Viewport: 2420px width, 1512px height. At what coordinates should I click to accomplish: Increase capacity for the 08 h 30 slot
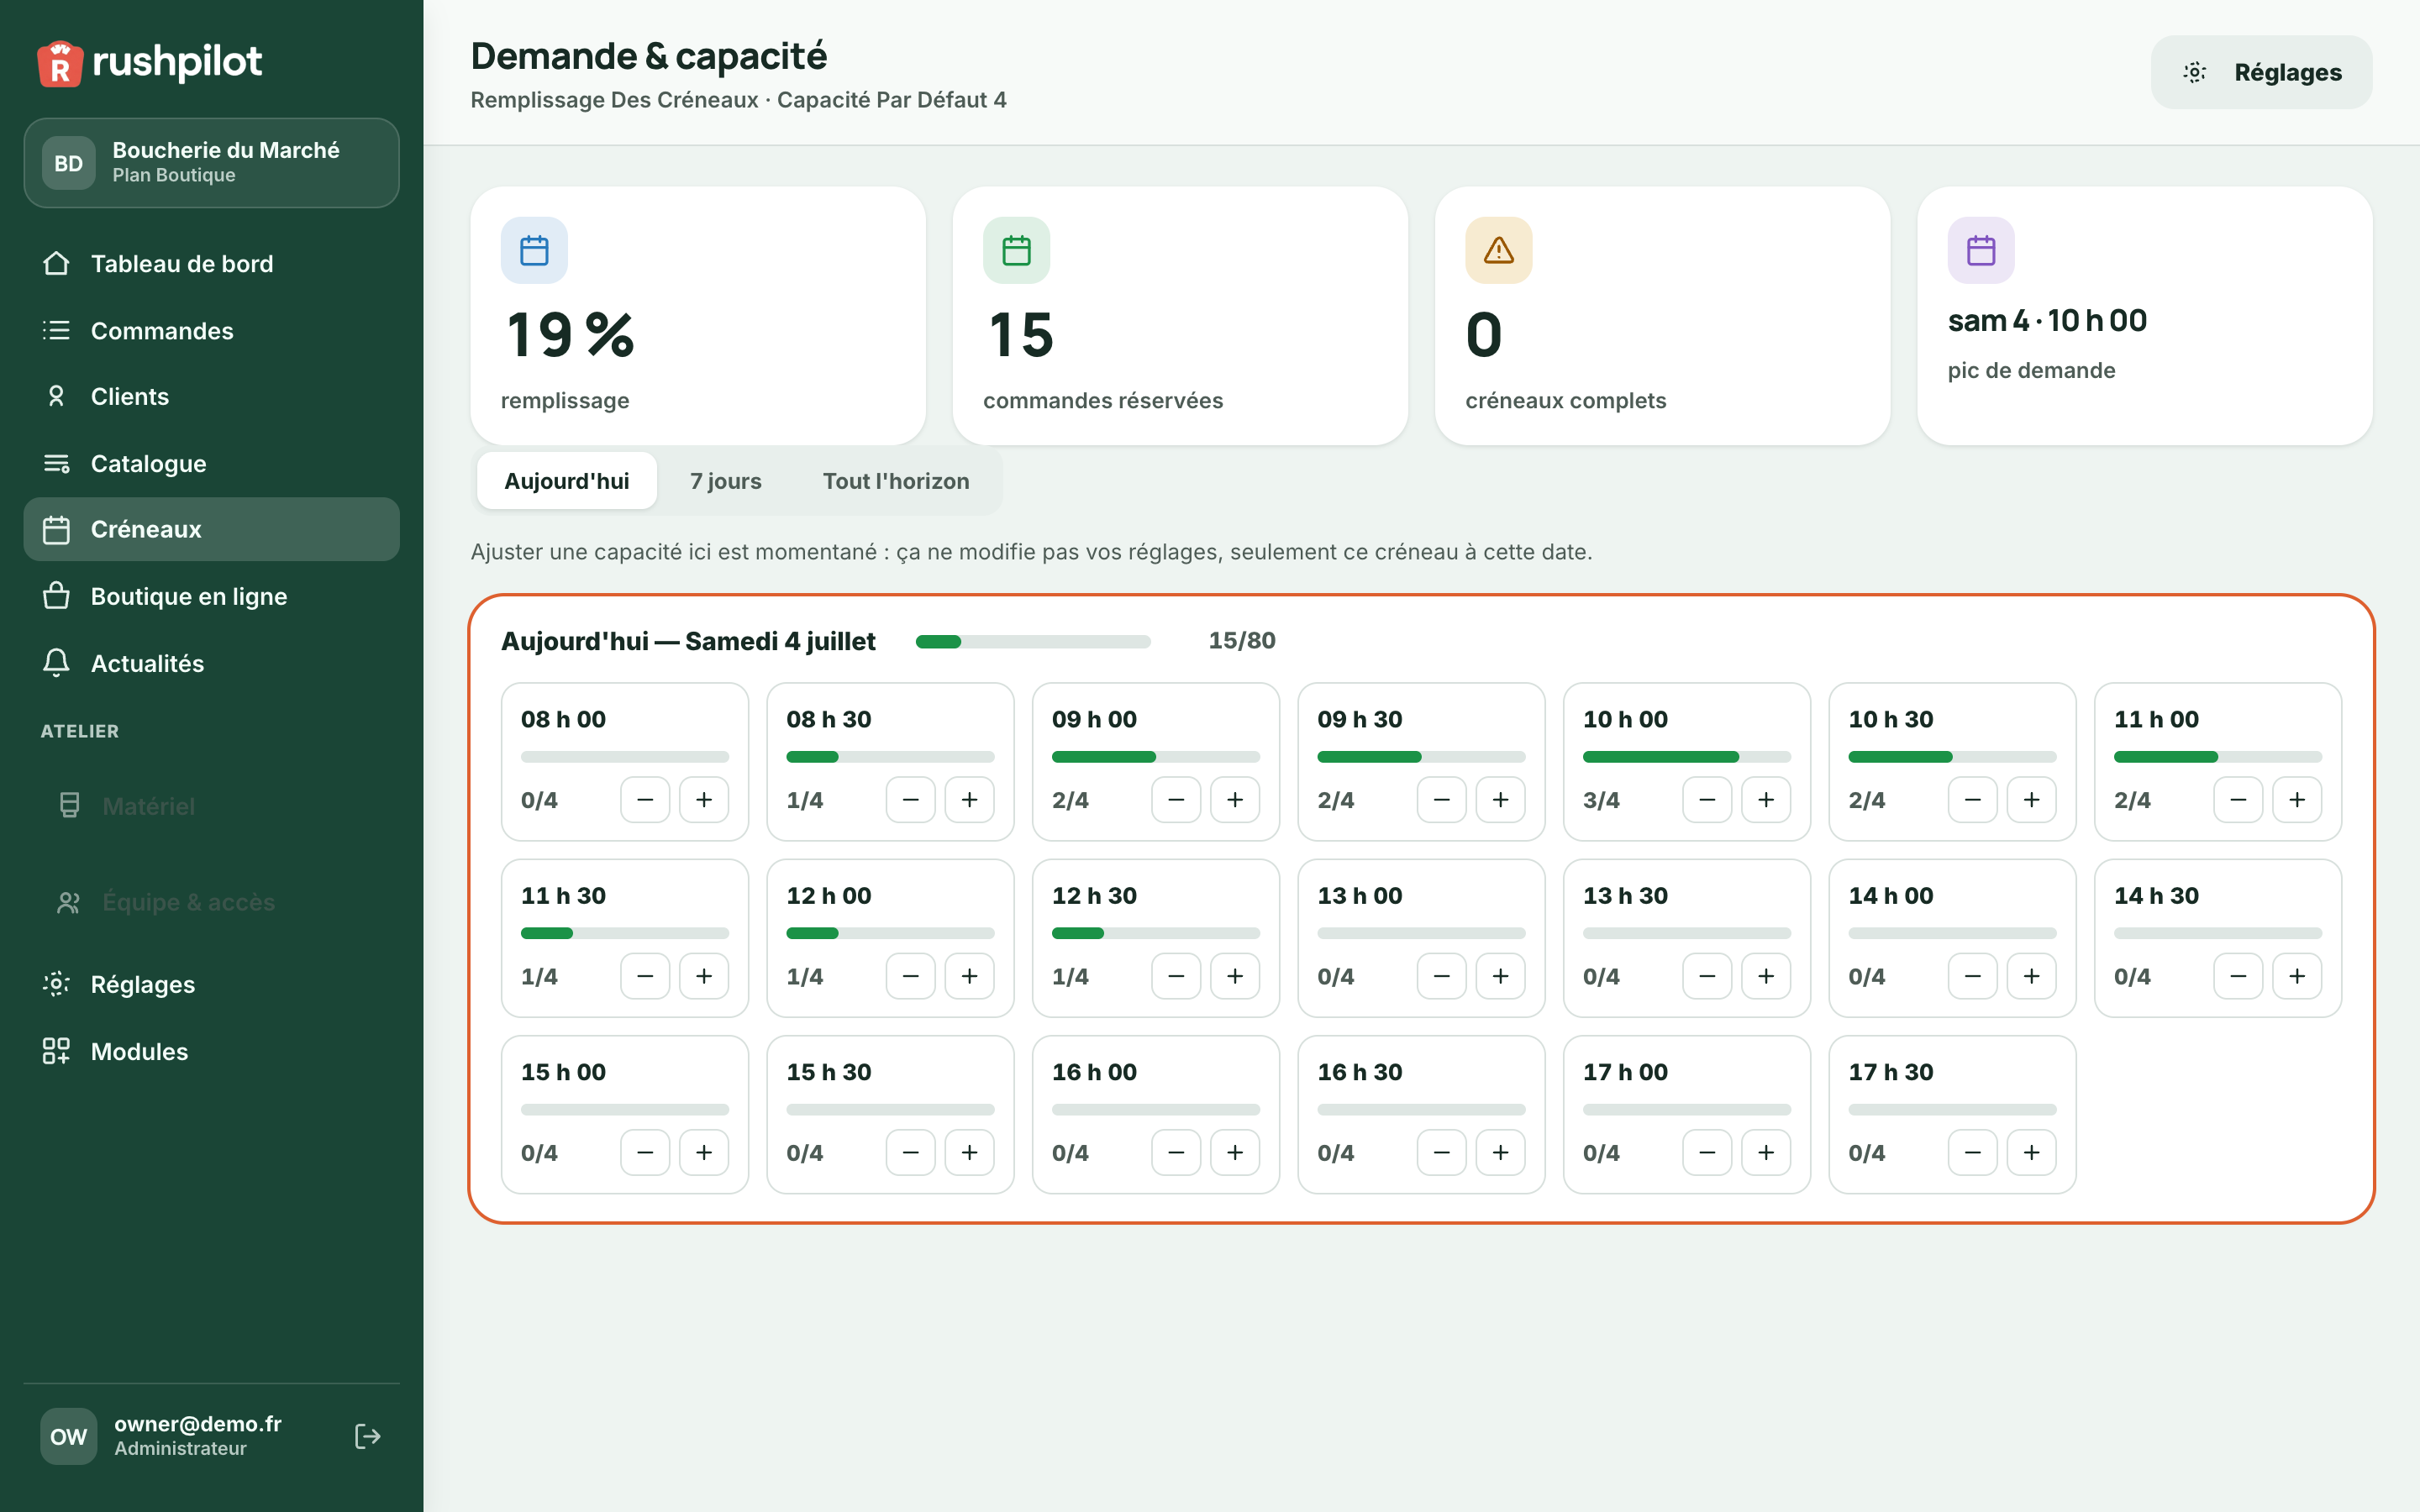(x=969, y=800)
